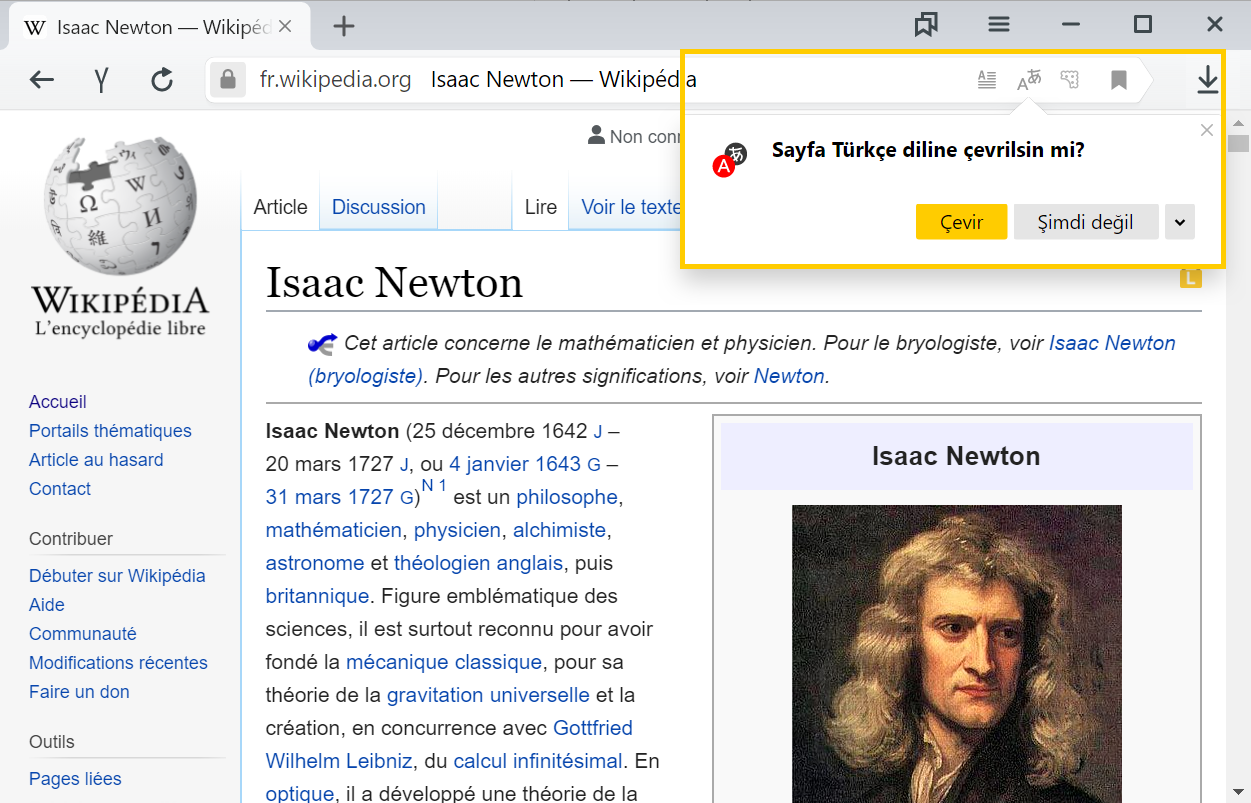Screen dimensions: 1251x803
Task: Click Faire un don link
Action: (79, 692)
